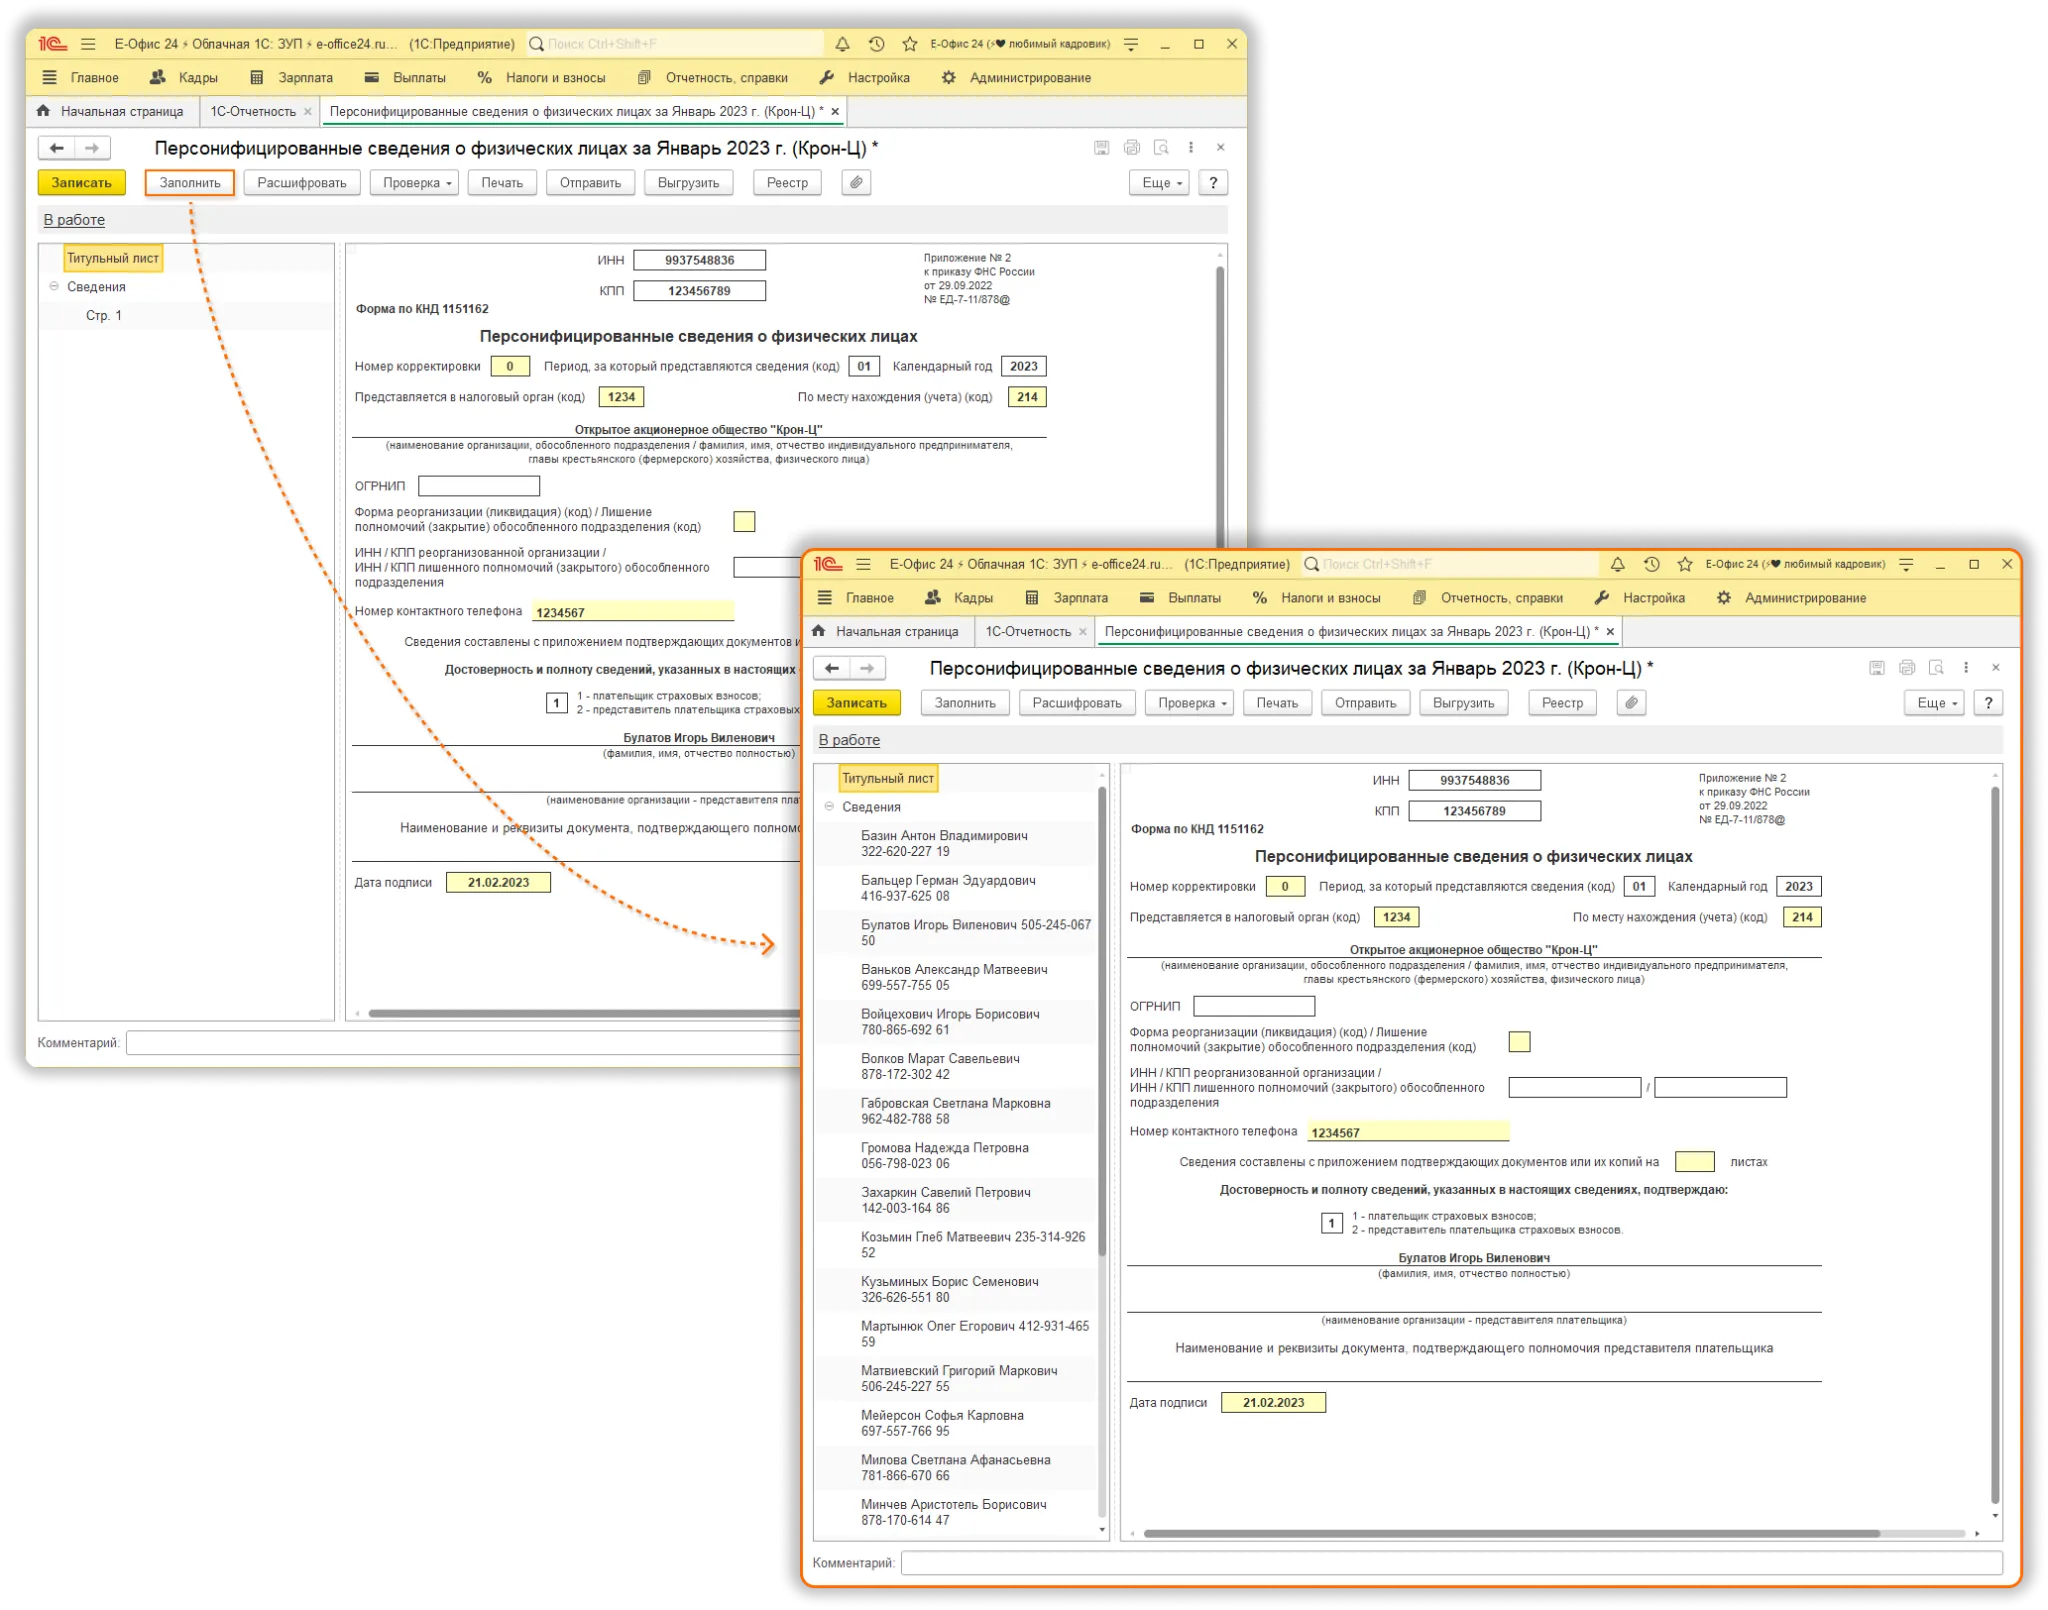Image resolution: width=2048 pixels, height=1610 pixels.
Task: Click save diskette icon in front window header
Action: point(1876,668)
